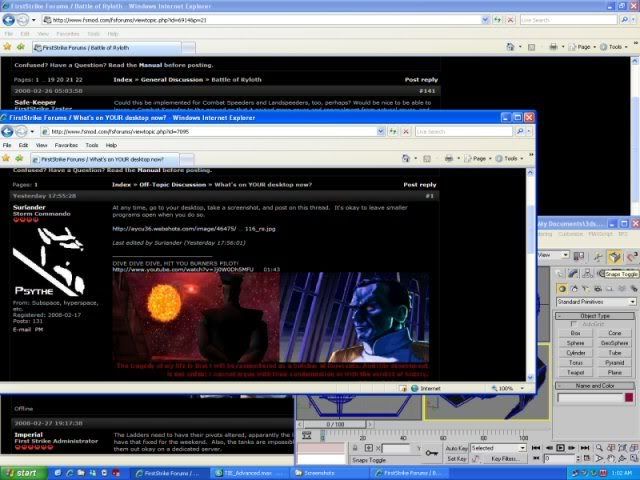Open View menu in front IE
Screen dimensions: 640x480
[x=41, y=145]
